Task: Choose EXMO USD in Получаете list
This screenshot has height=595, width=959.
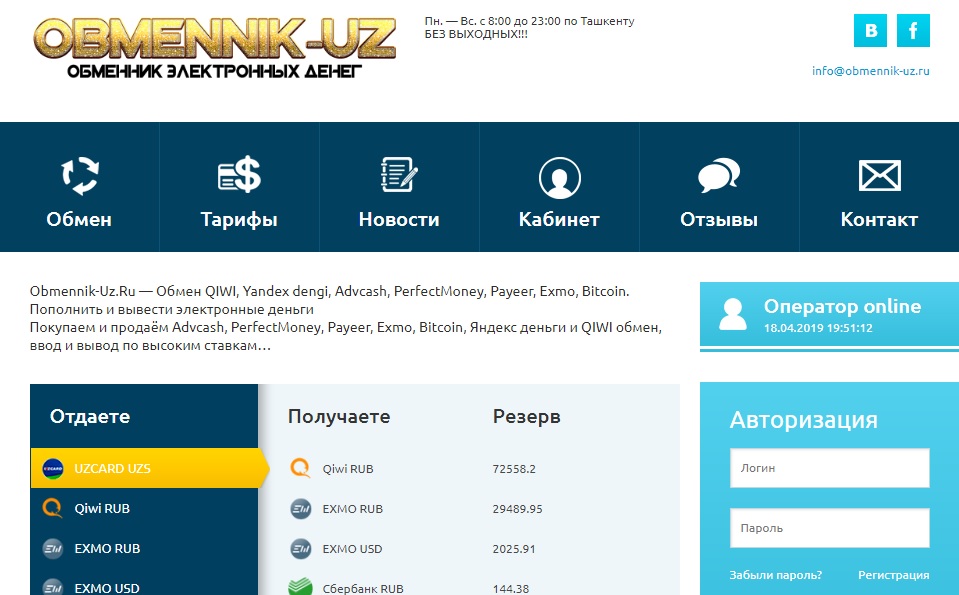Action: click(352, 549)
